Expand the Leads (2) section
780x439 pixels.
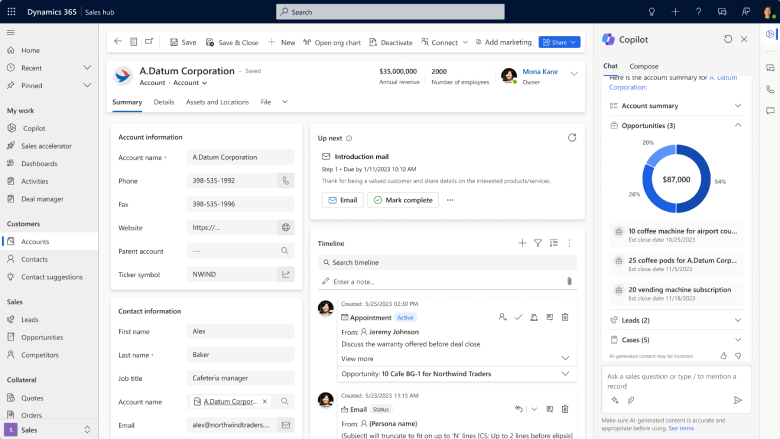point(738,320)
